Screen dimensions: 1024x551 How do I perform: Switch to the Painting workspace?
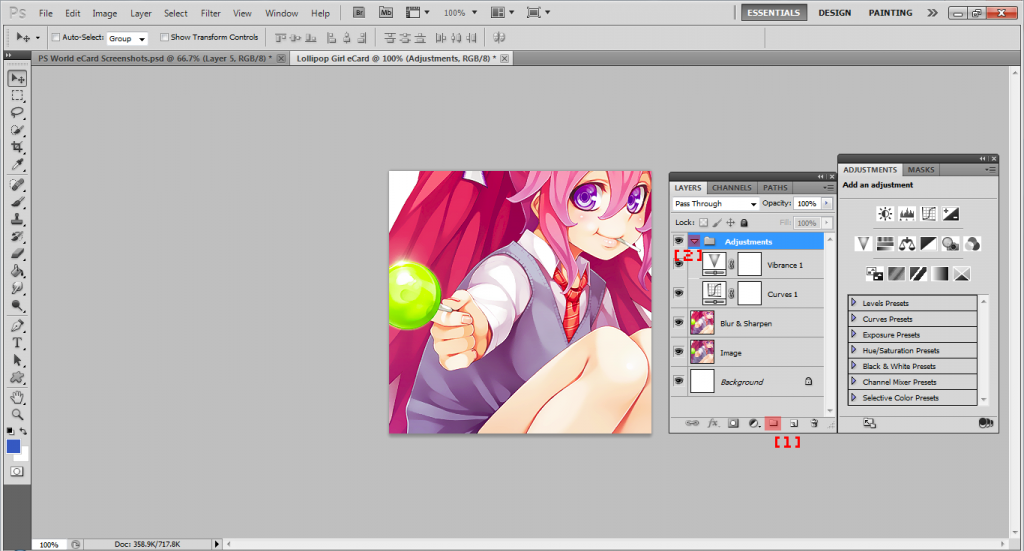[x=890, y=12]
